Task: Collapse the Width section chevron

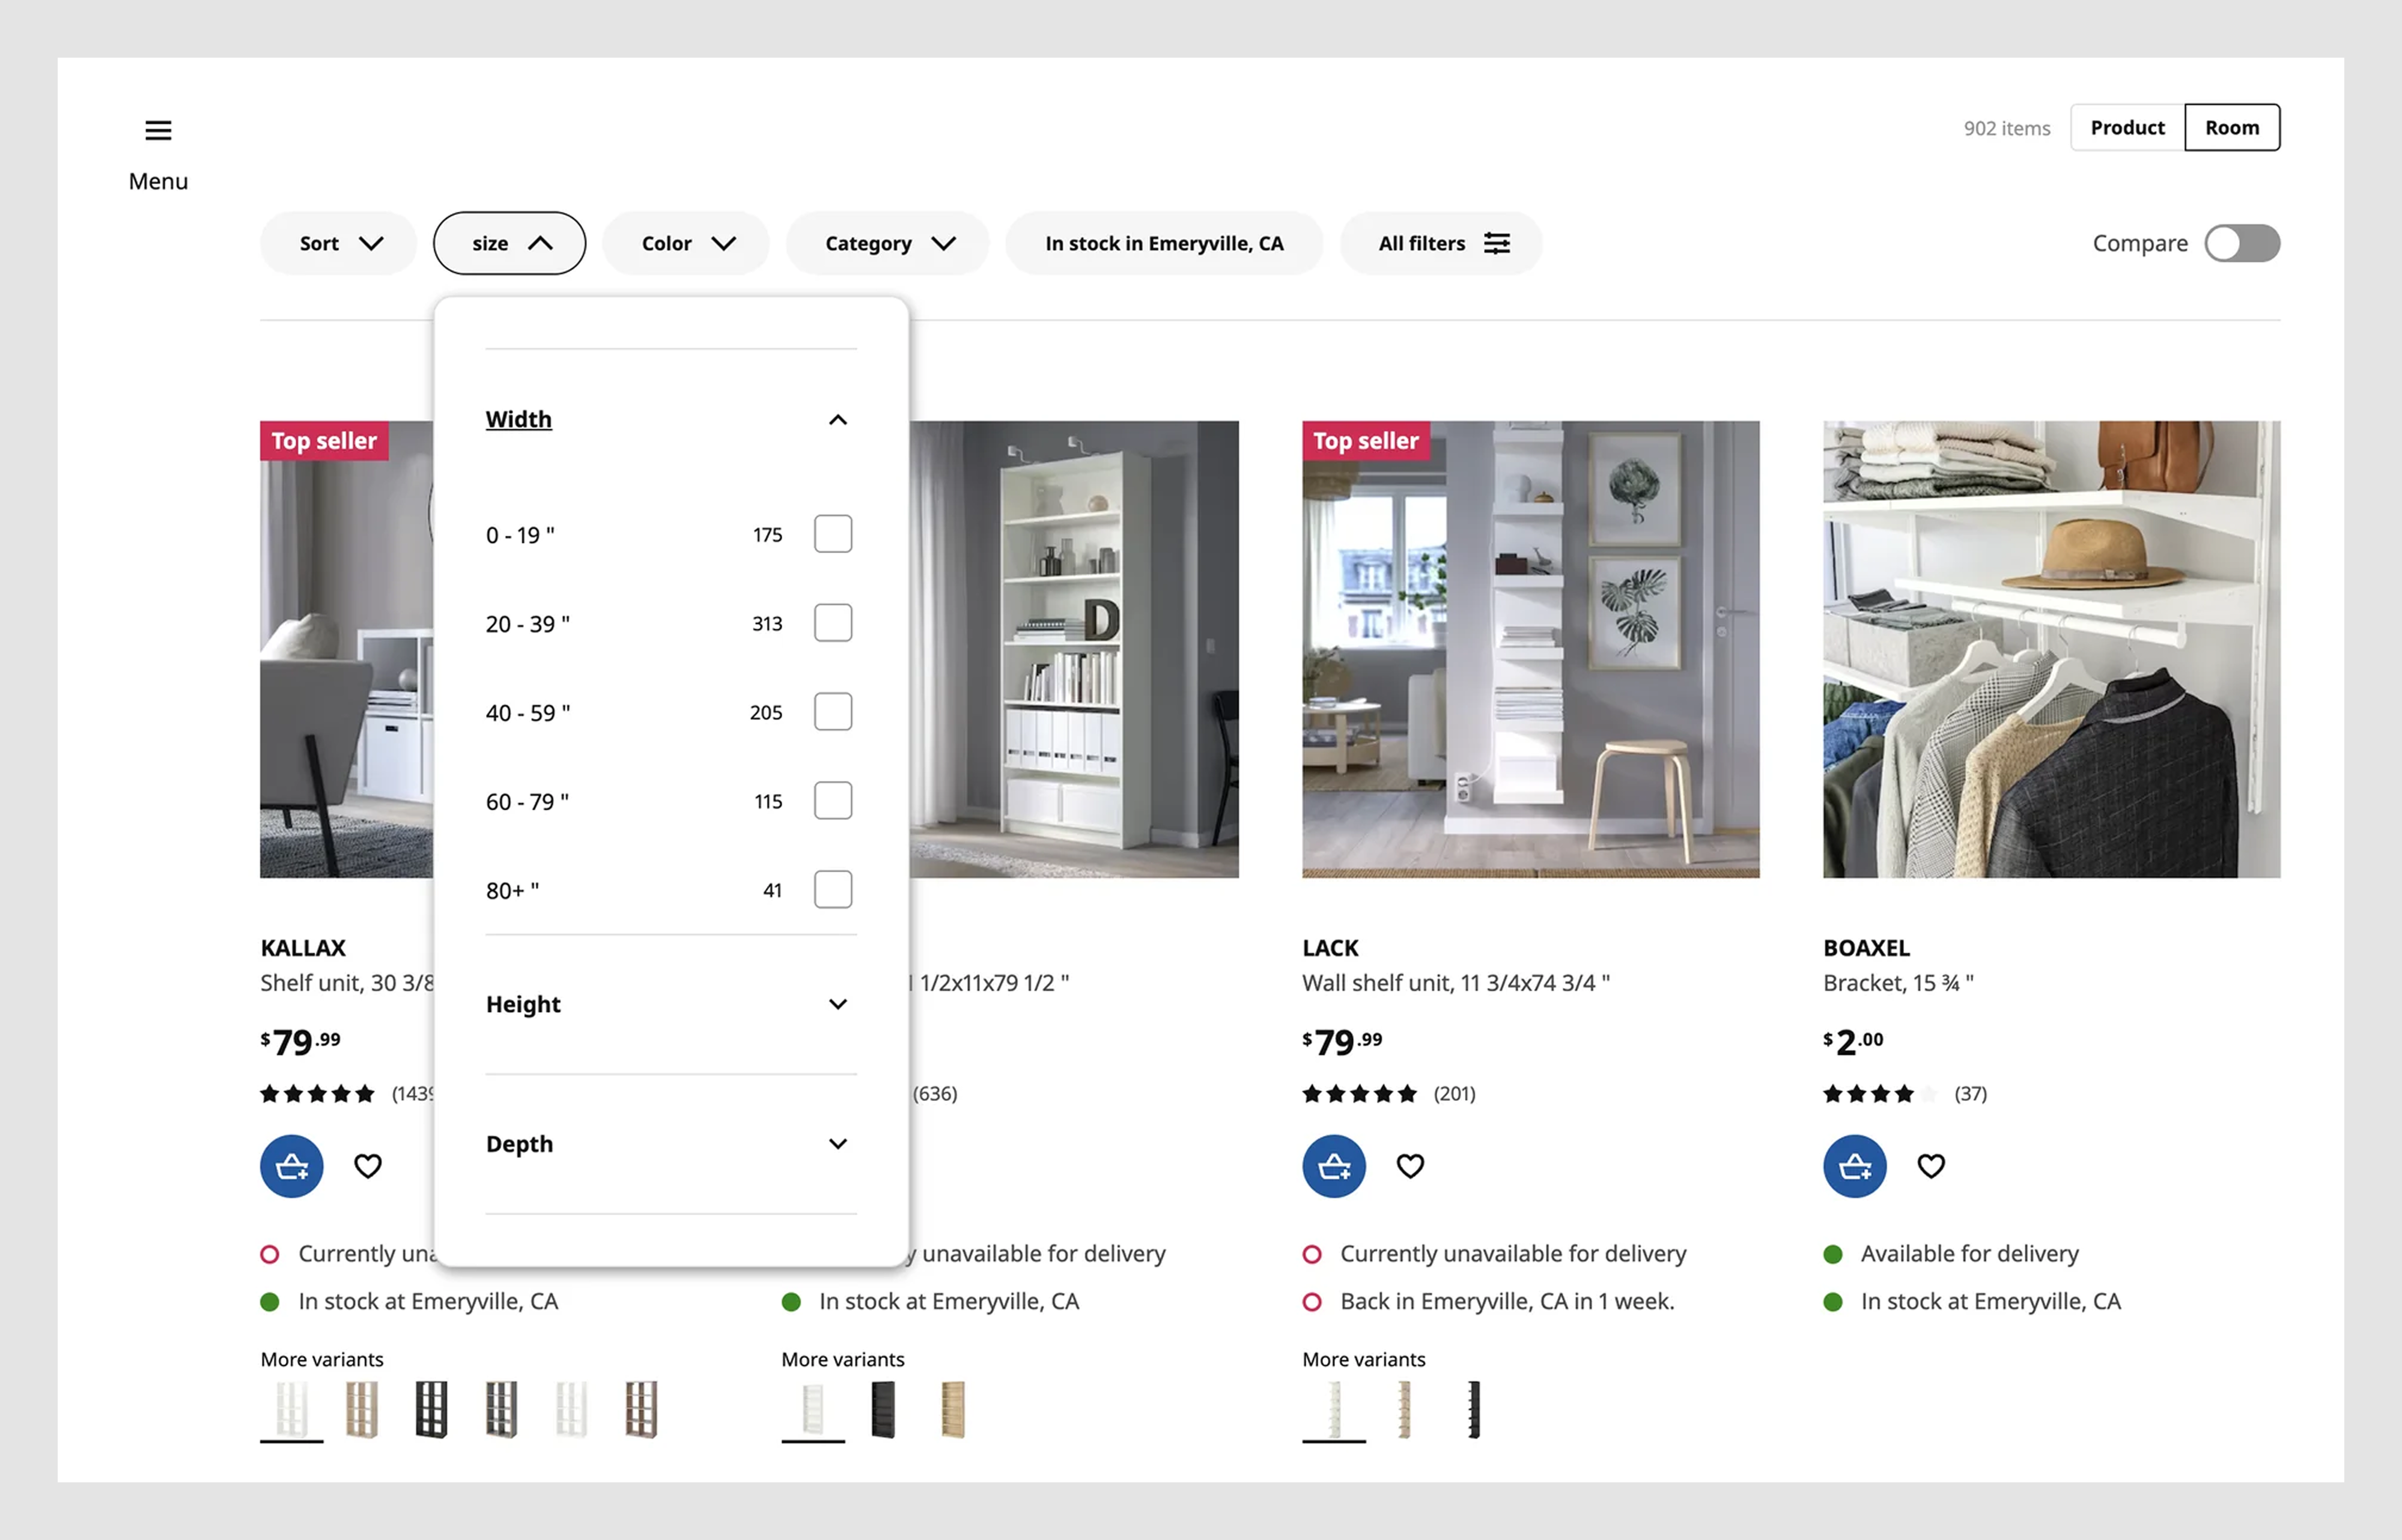Action: pos(838,420)
